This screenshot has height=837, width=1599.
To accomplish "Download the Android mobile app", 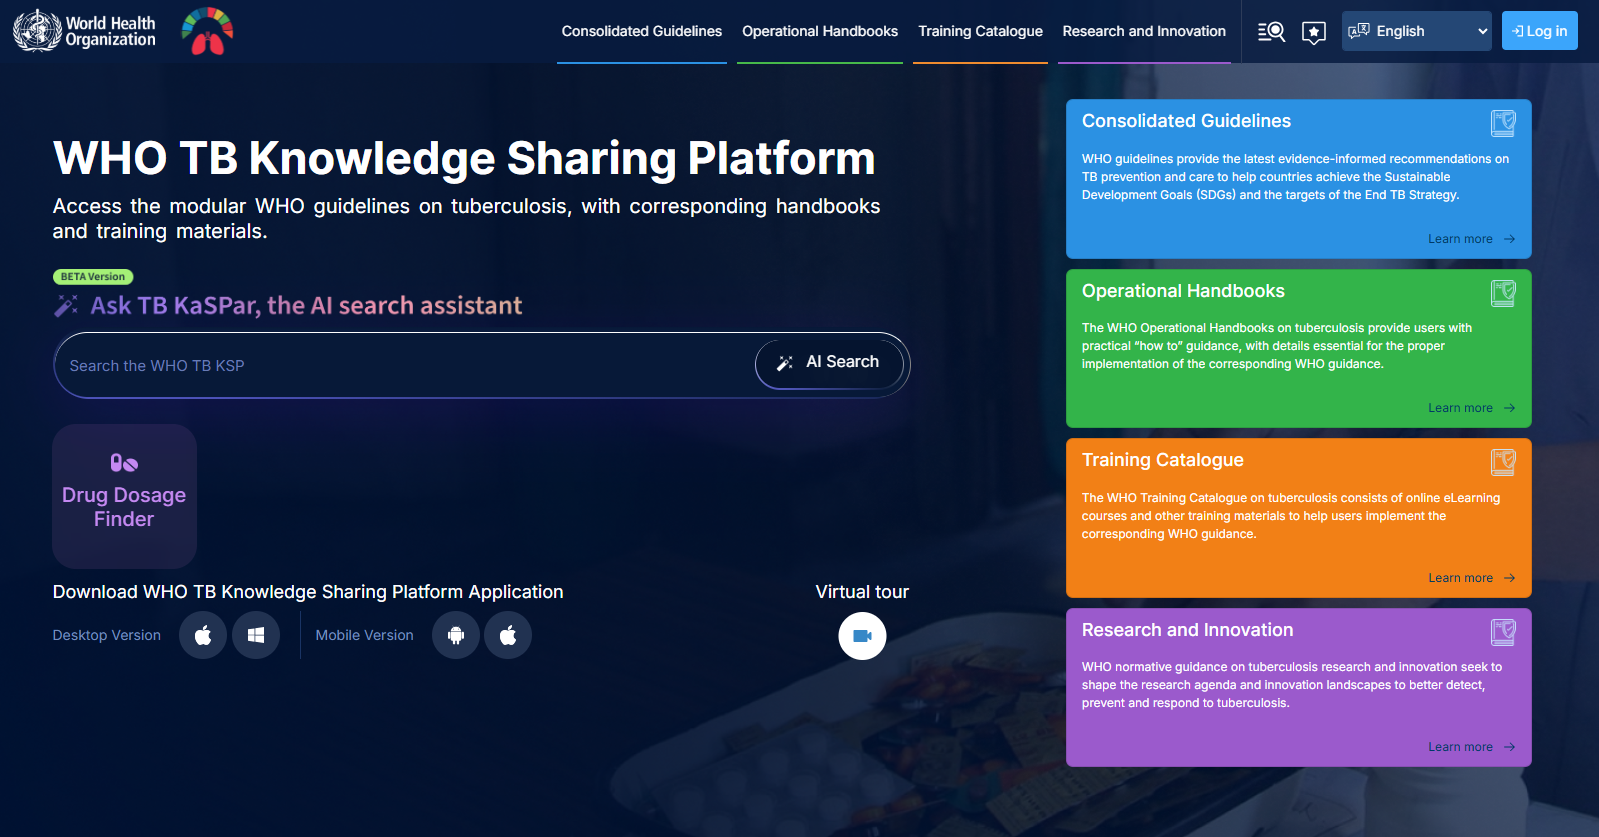I will pos(456,635).
